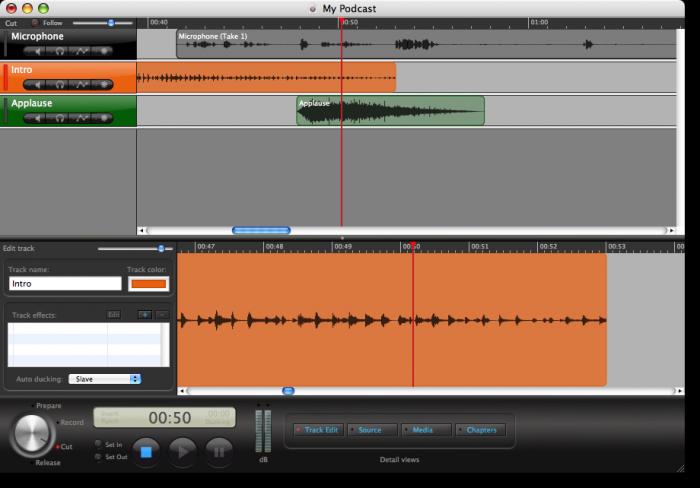The width and height of the screenshot is (700, 488).
Task: Open the Applause track volume curve
Action: click(x=81, y=118)
